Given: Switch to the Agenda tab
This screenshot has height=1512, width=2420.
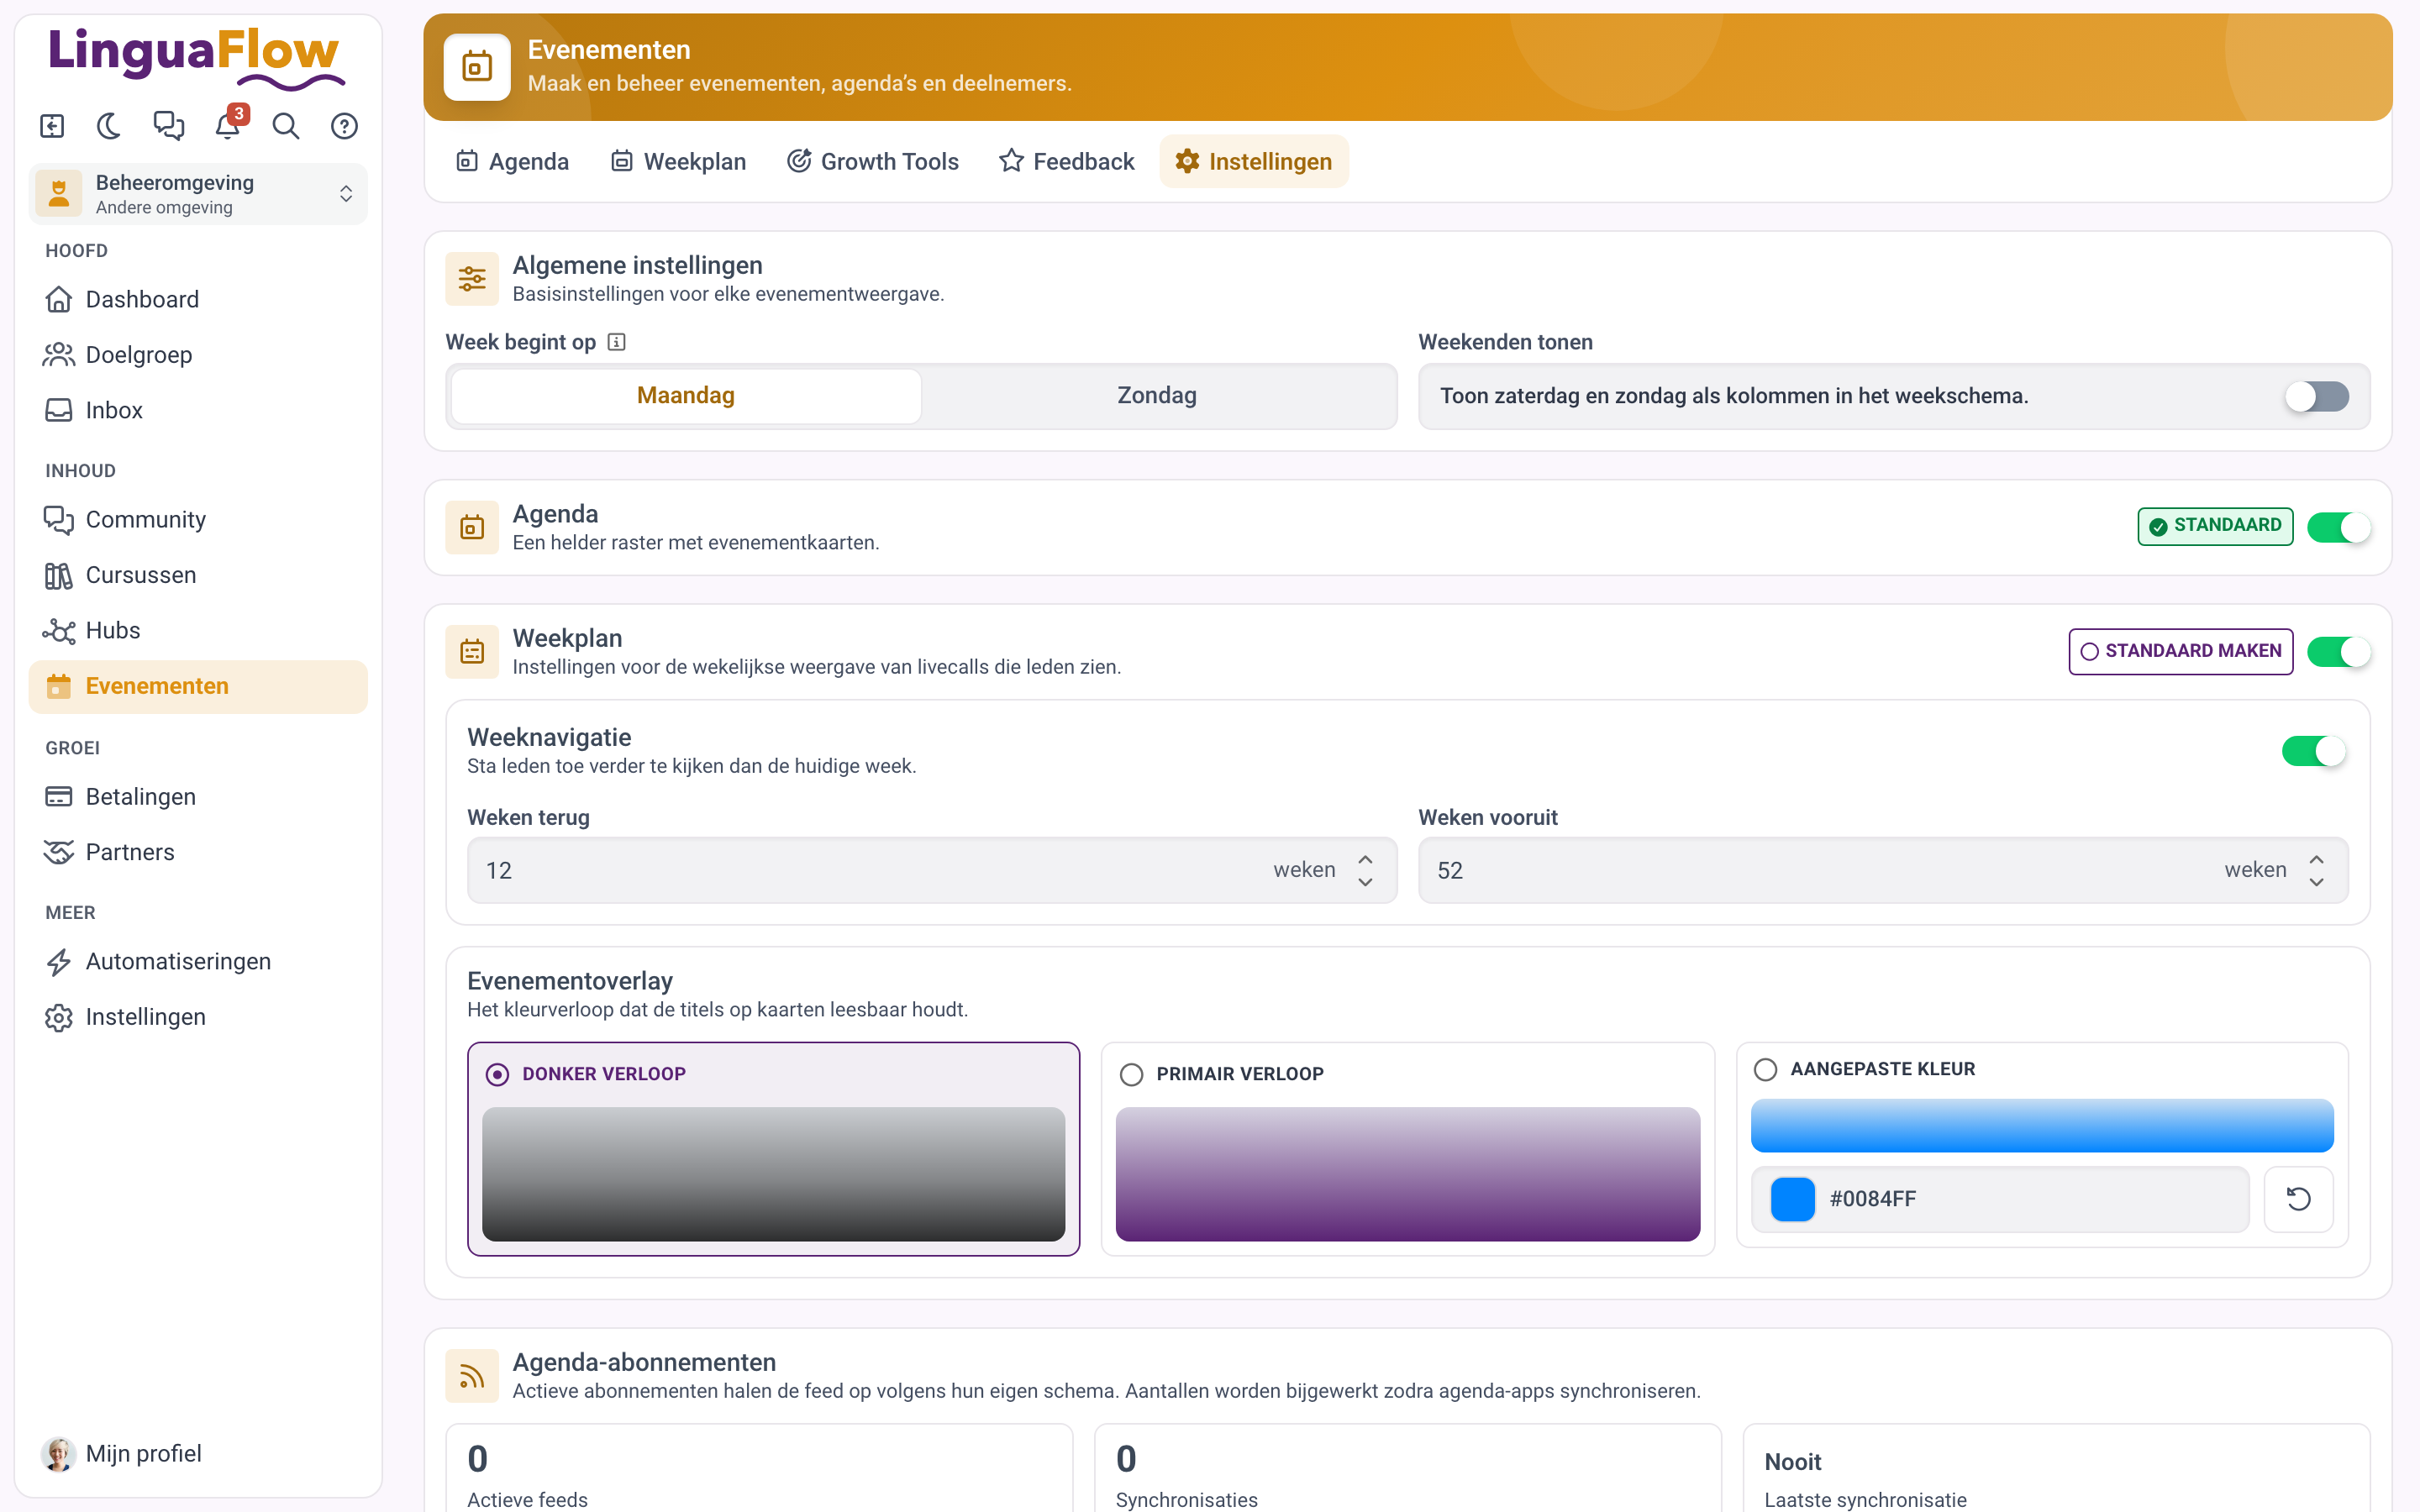Looking at the screenshot, I should click(513, 161).
